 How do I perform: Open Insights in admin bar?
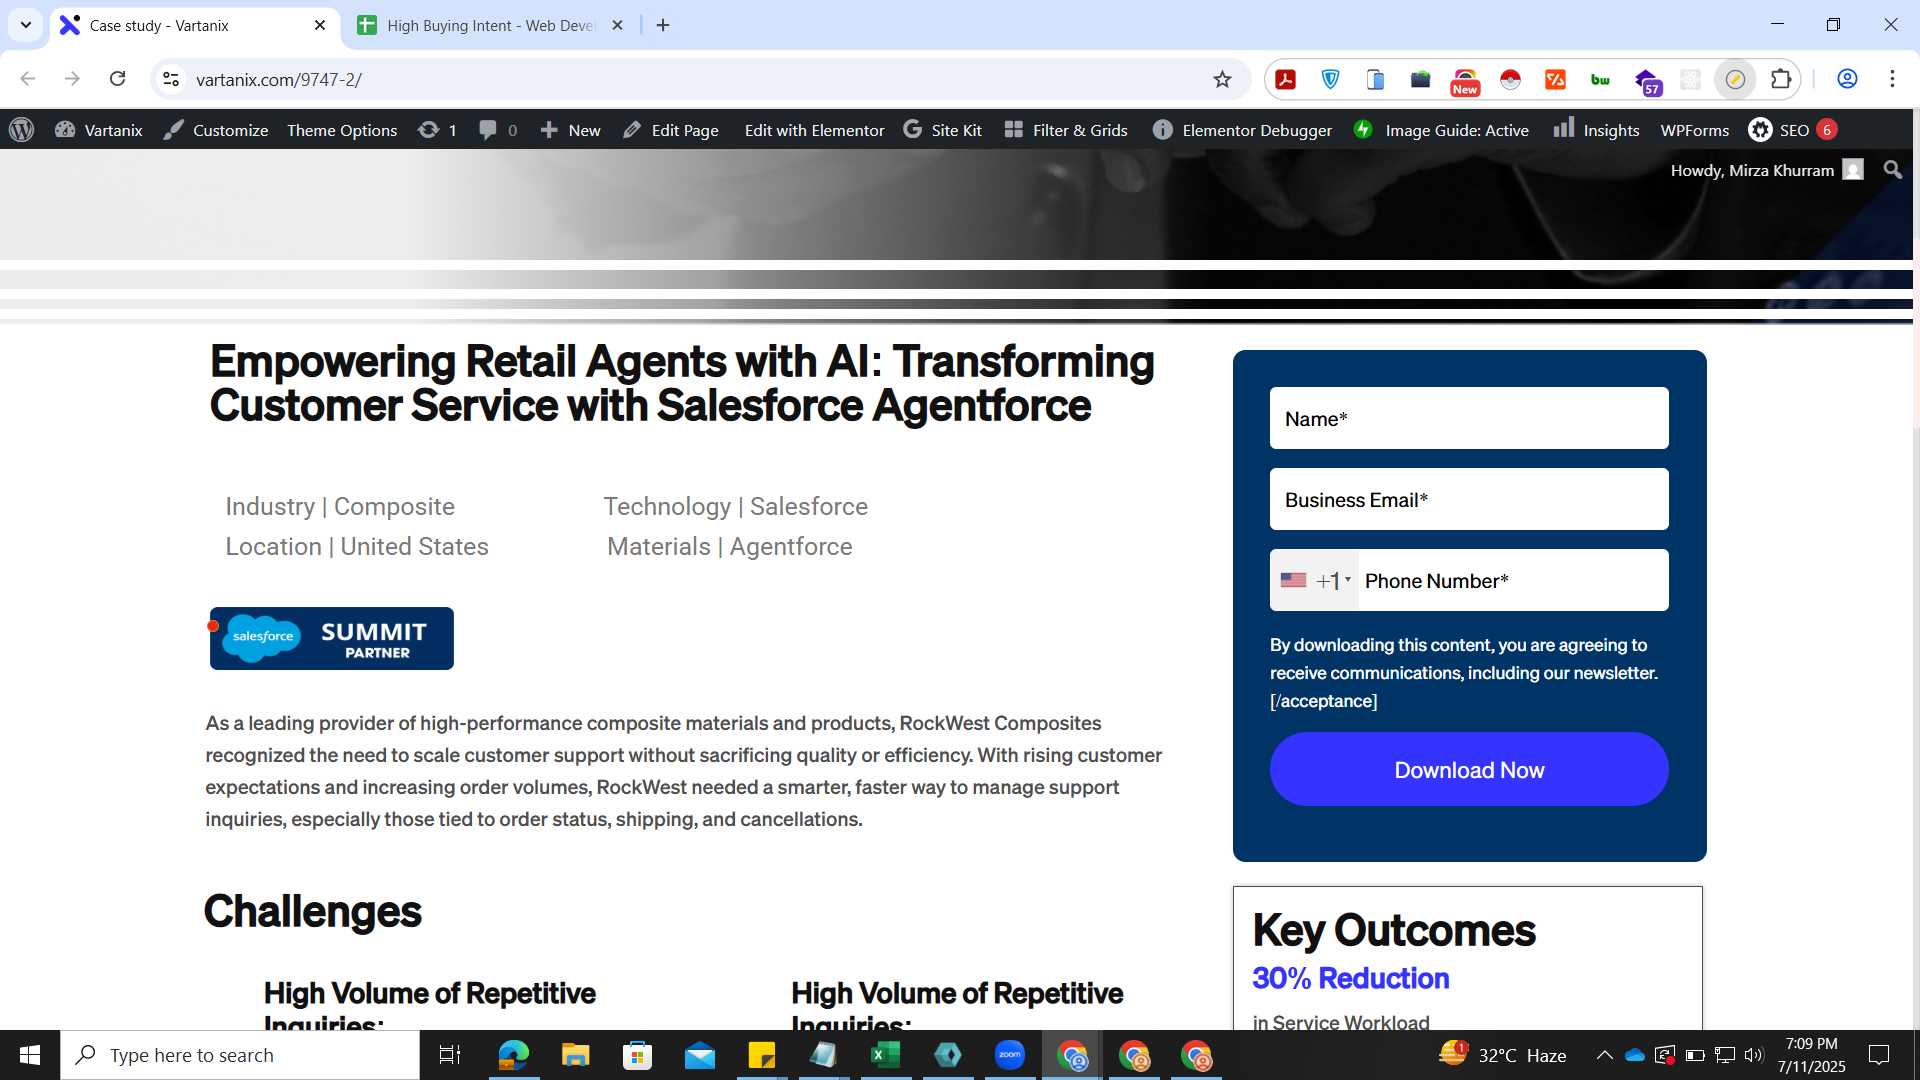1596,130
